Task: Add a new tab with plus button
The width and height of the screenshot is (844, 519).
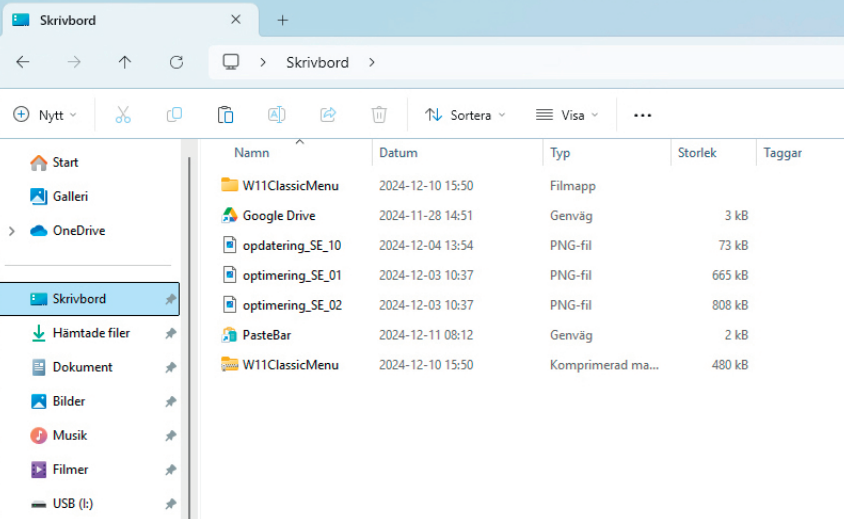Action: 283,20
